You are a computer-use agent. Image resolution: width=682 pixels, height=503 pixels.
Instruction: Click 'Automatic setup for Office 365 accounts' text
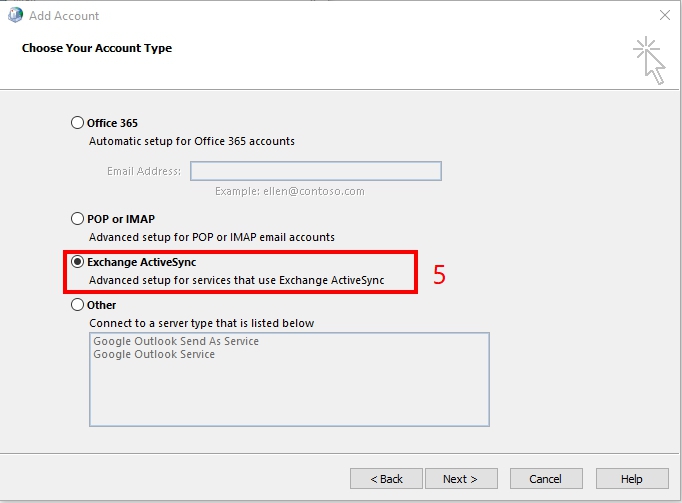click(x=192, y=141)
